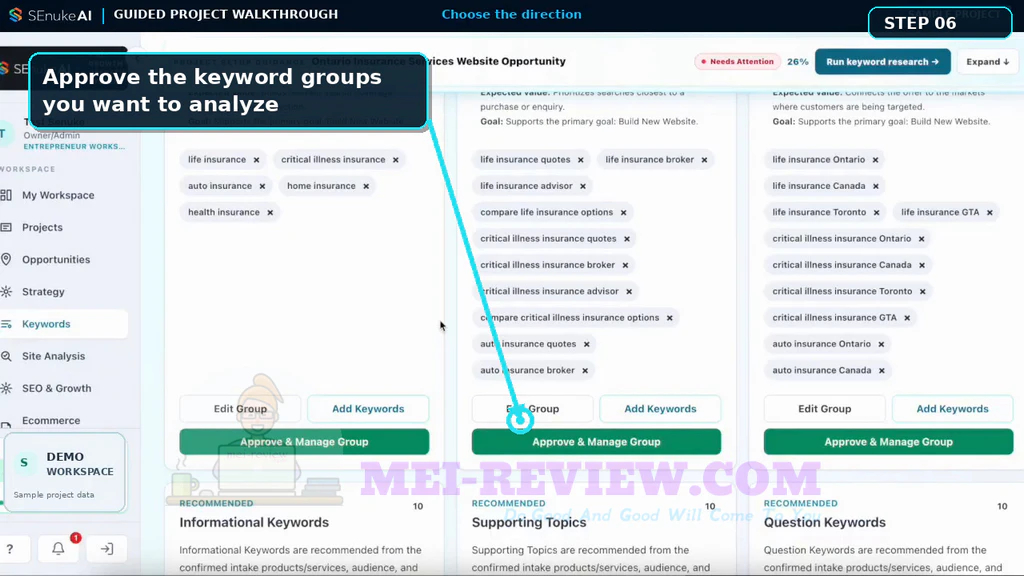This screenshot has height=576, width=1024.
Task: Remove 'auto insurance Canada' keyword chip
Action: point(882,370)
